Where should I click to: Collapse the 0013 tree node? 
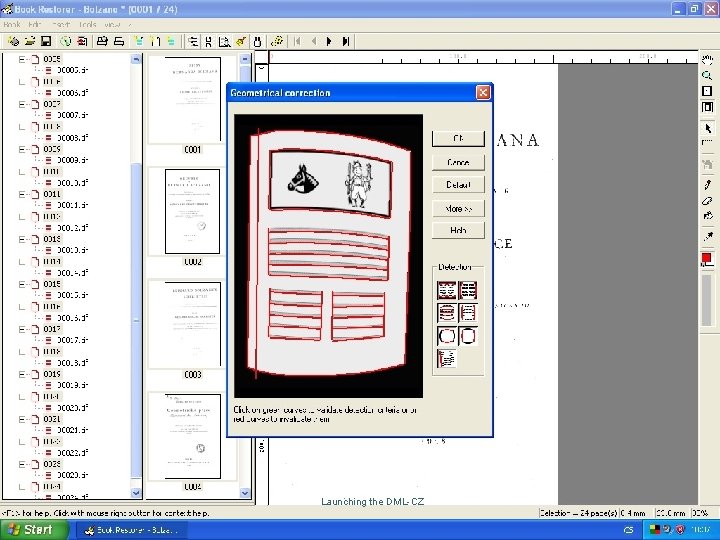point(21,239)
